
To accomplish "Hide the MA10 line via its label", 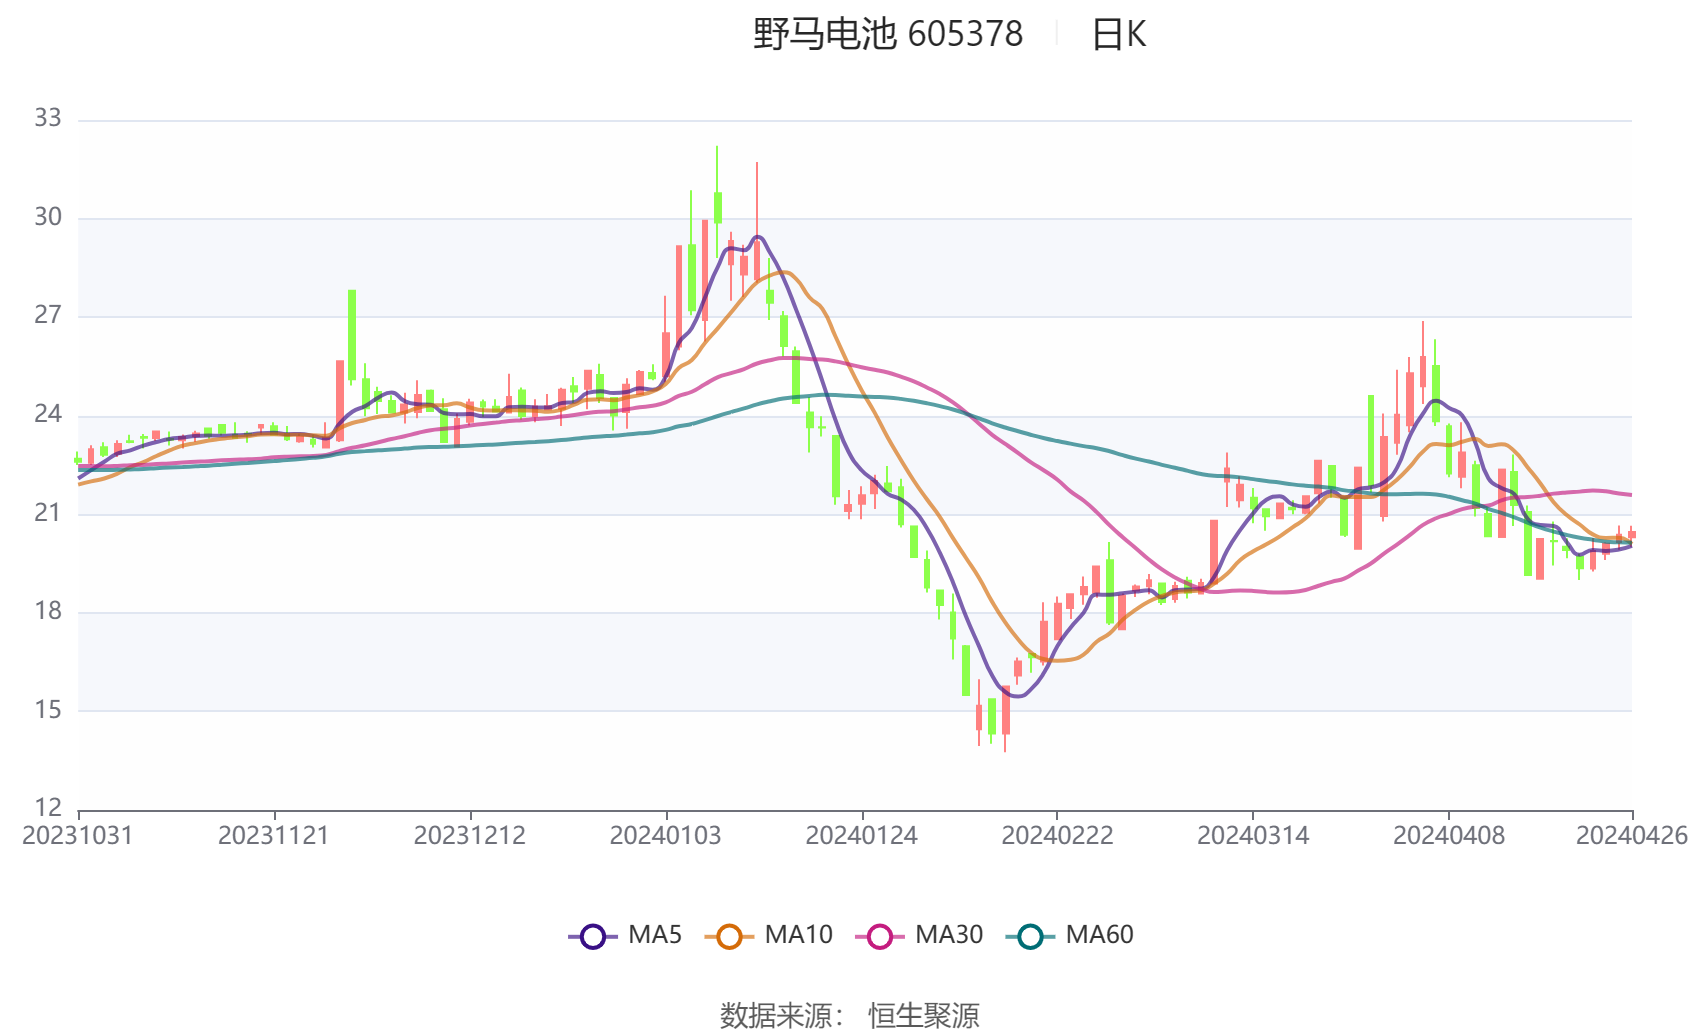I will [x=798, y=935].
